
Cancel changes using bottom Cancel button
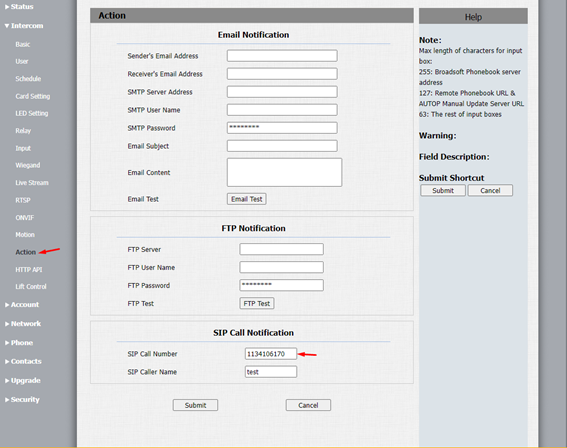[308, 405]
